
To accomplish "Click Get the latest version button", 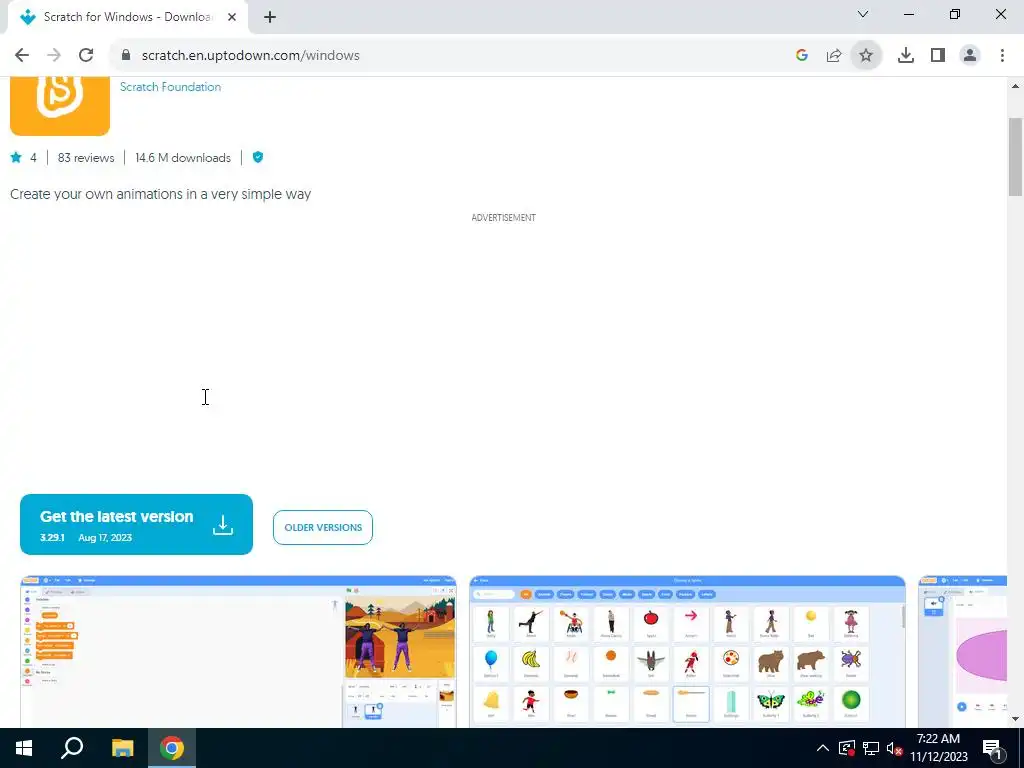I will click(136, 524).
